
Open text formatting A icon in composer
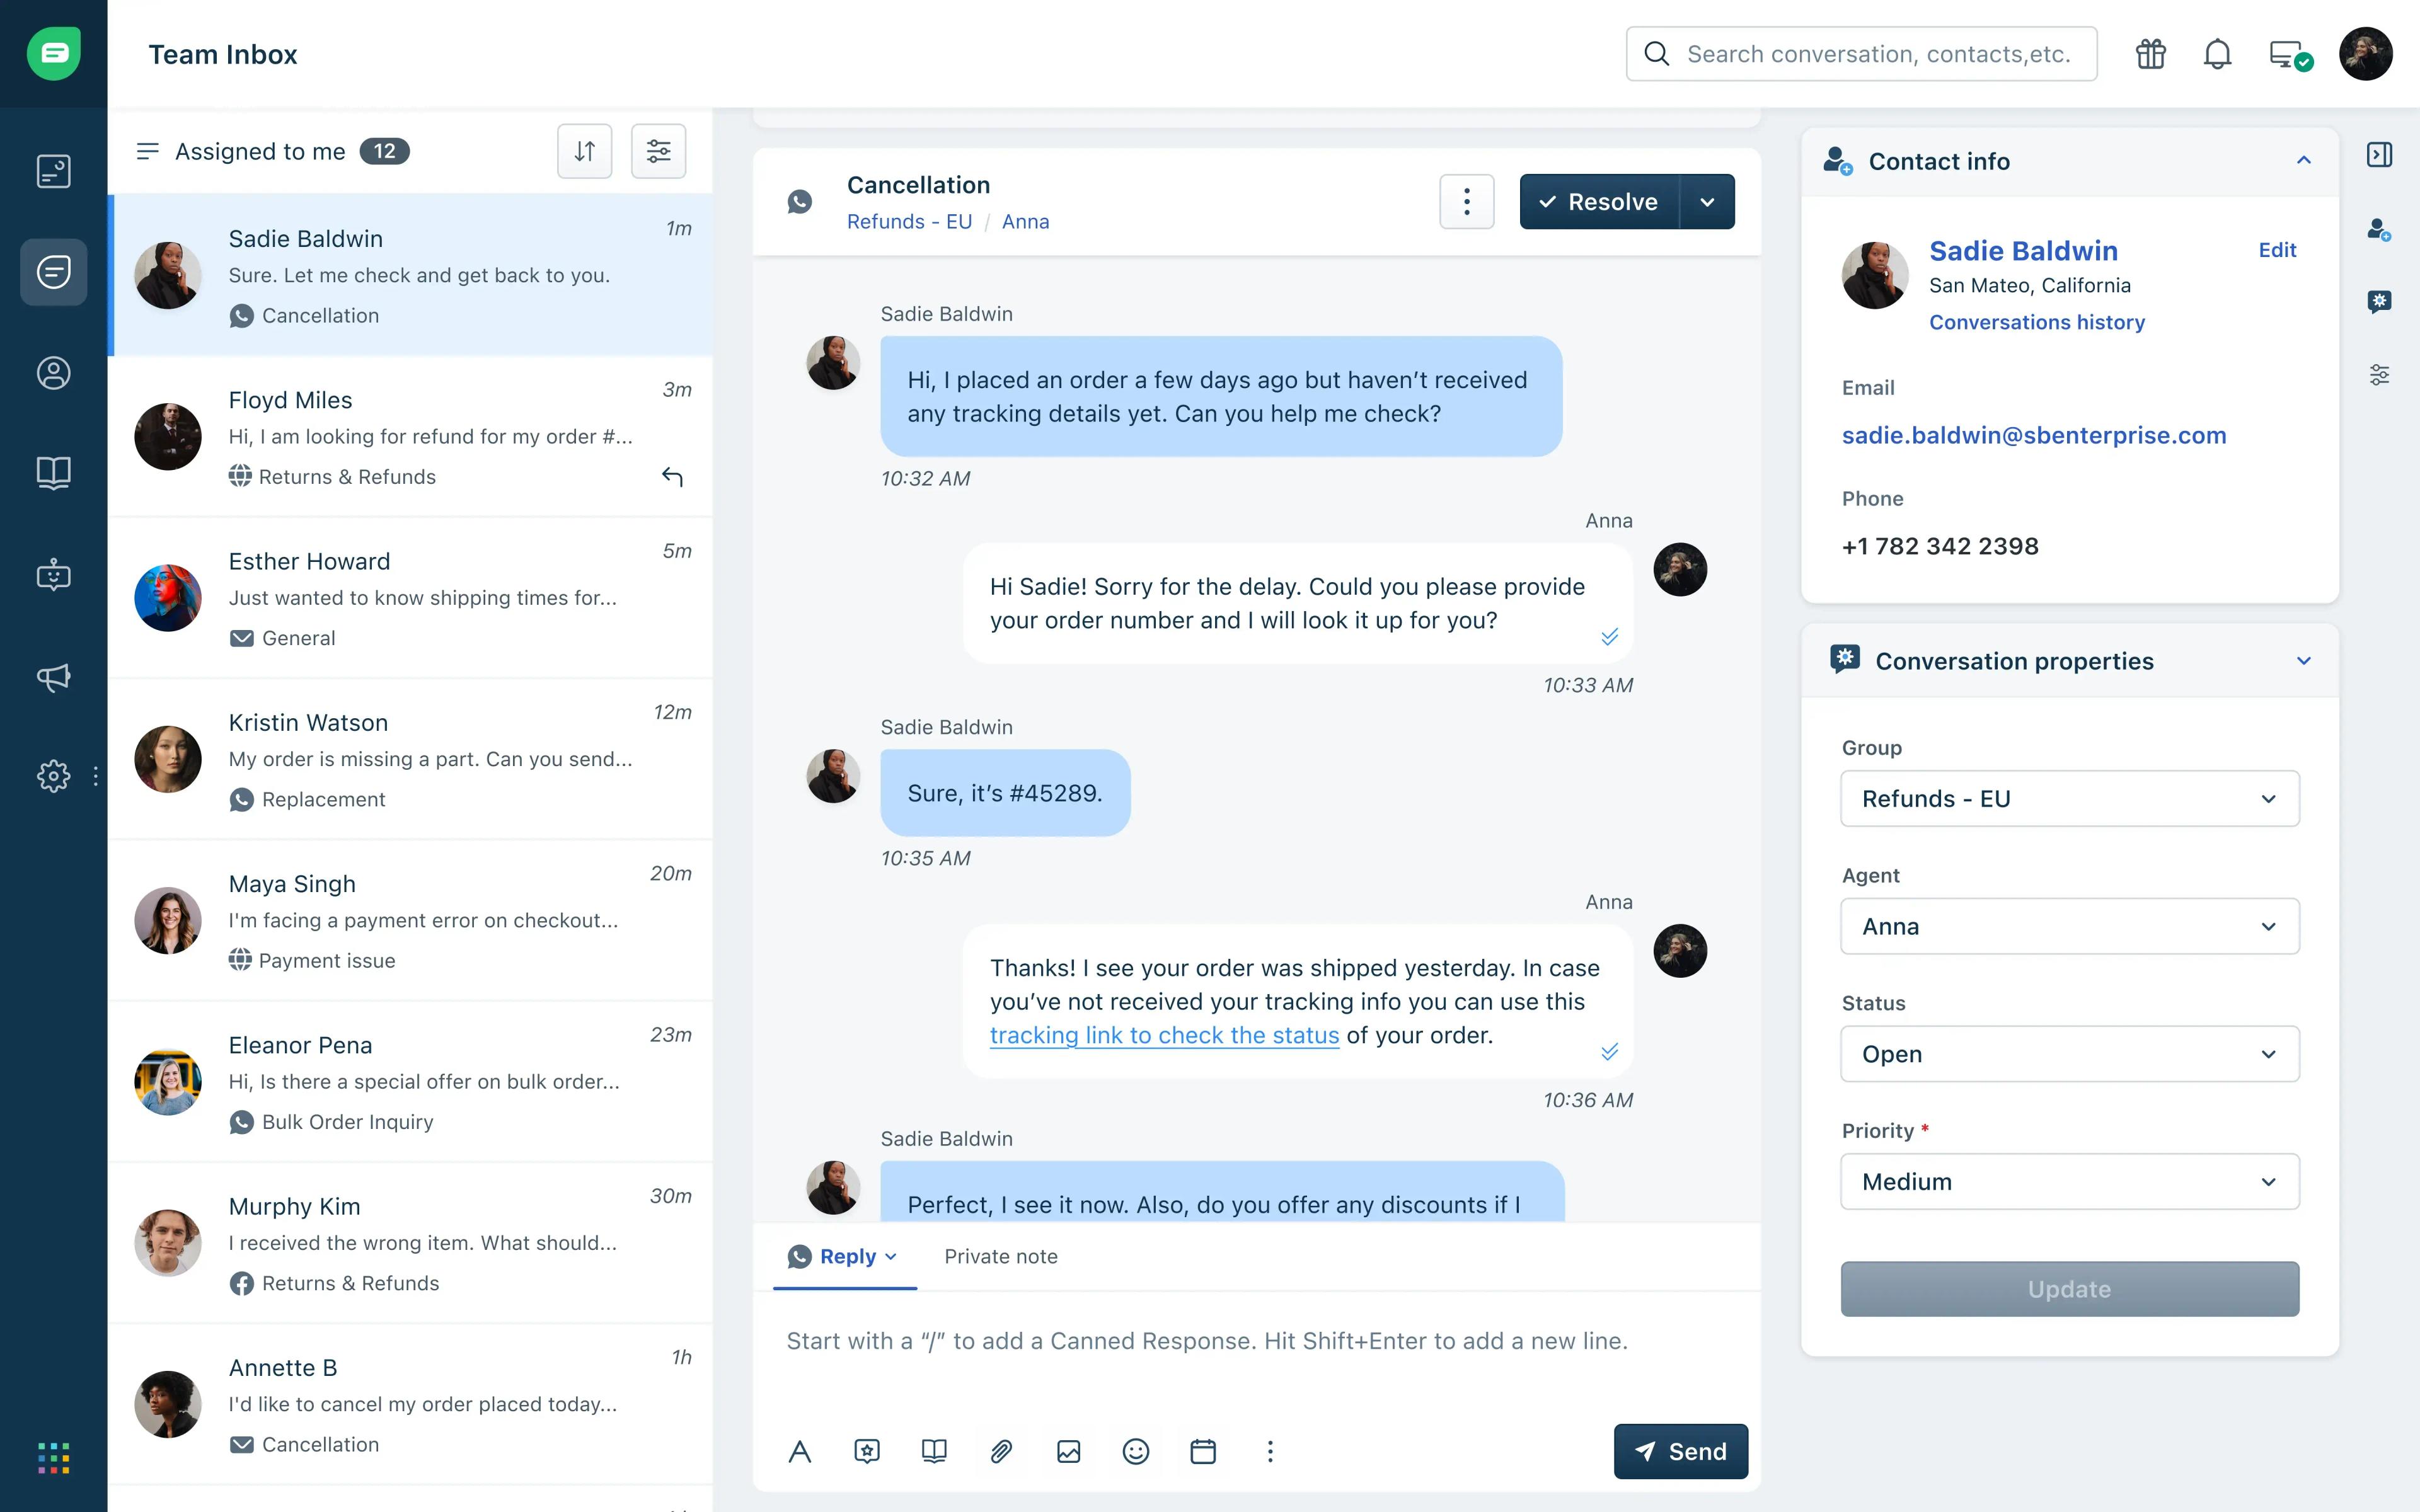(x=800, y=1451)
